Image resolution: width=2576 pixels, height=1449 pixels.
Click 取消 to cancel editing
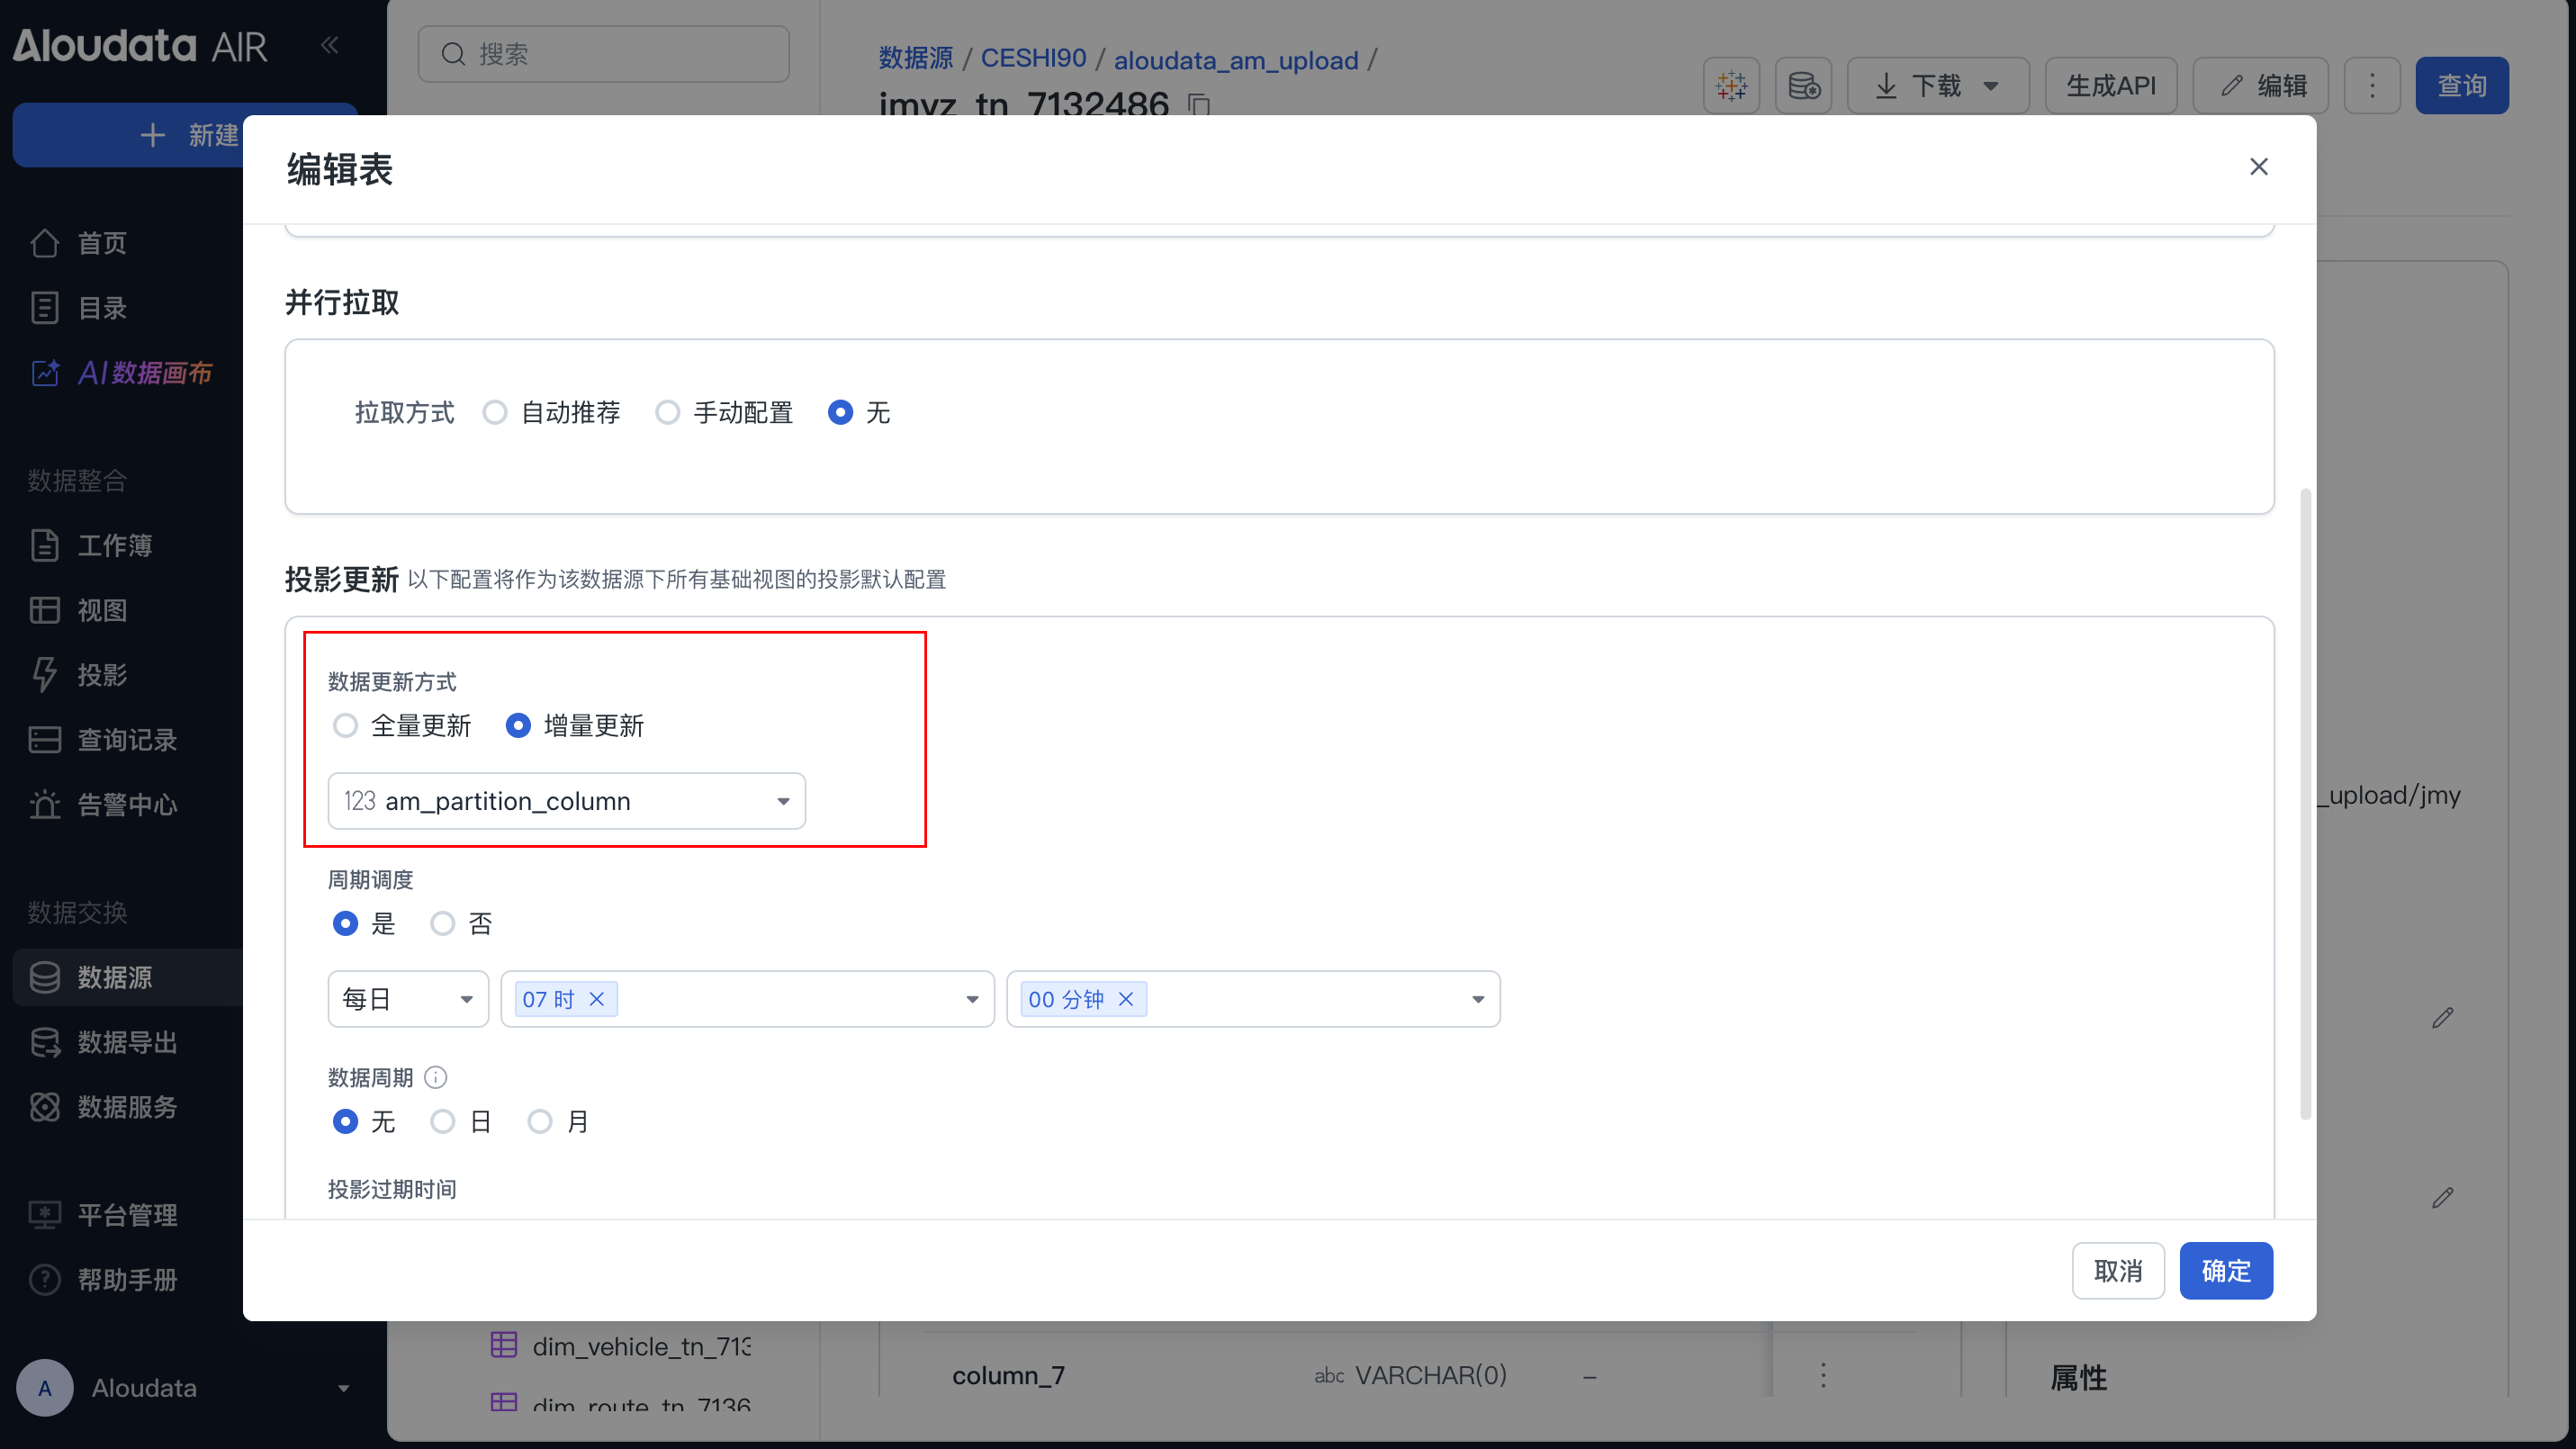coord(2118,1271)
